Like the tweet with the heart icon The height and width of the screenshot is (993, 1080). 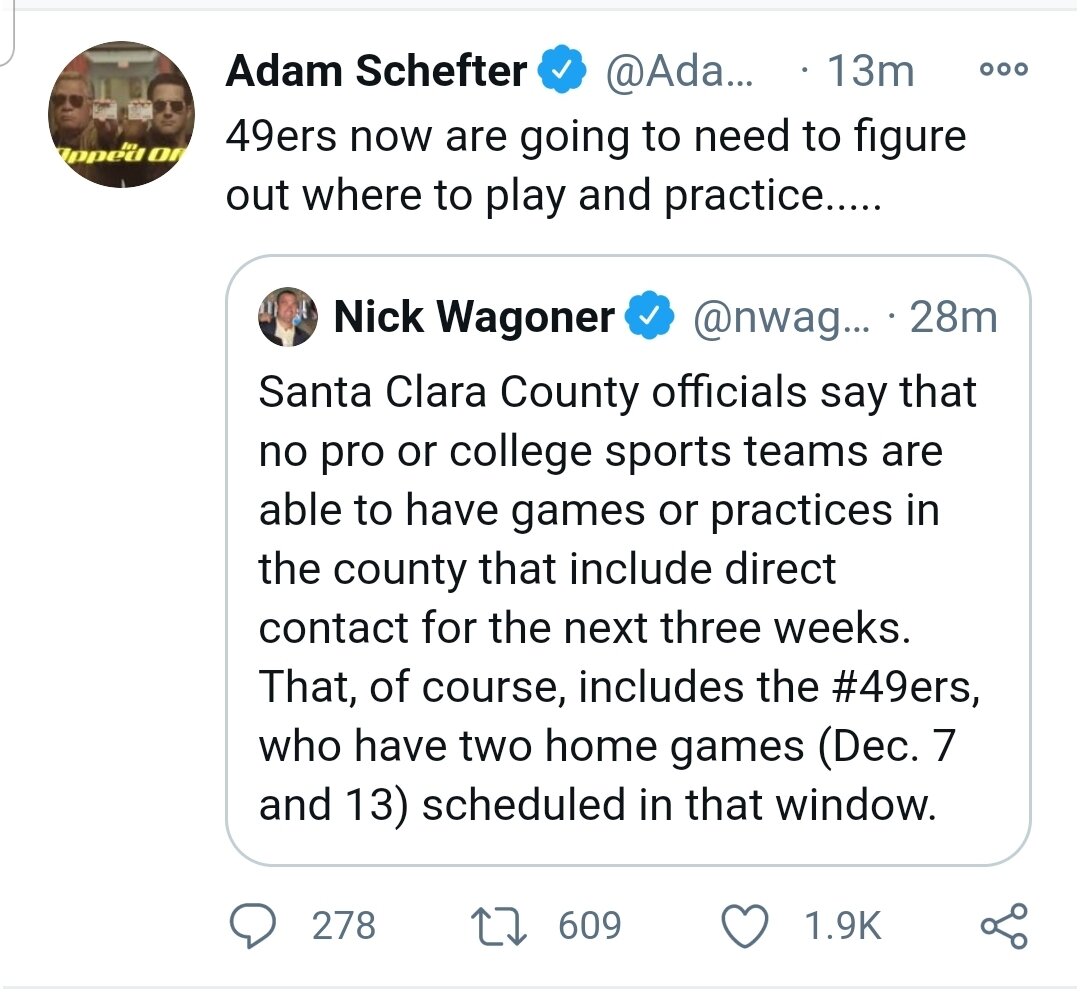(x=745, y=925)
